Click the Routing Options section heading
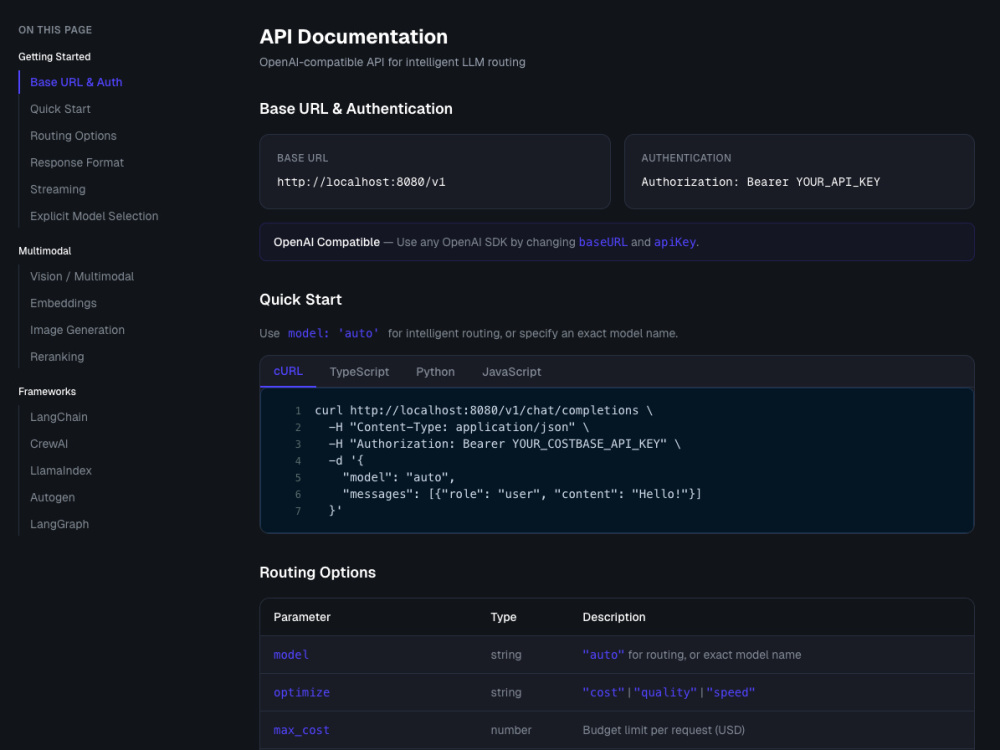 tap(318, 573)
